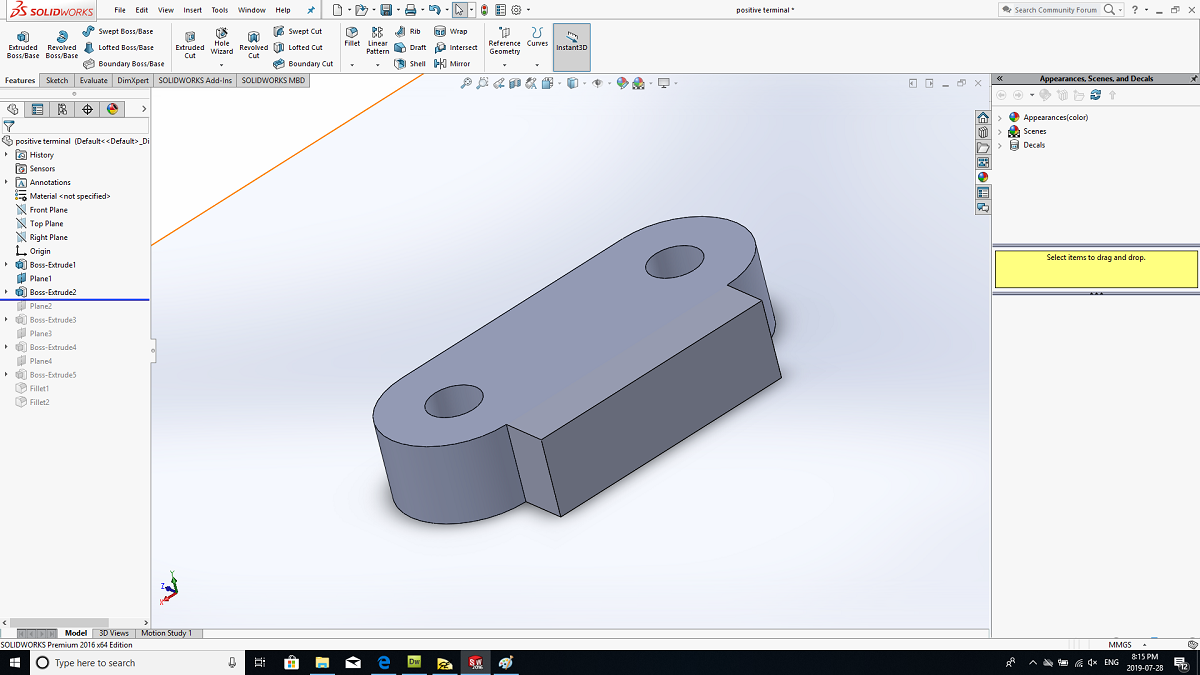
Task: Activate the Revolved Cut tool
Action: tap(254, 44)
